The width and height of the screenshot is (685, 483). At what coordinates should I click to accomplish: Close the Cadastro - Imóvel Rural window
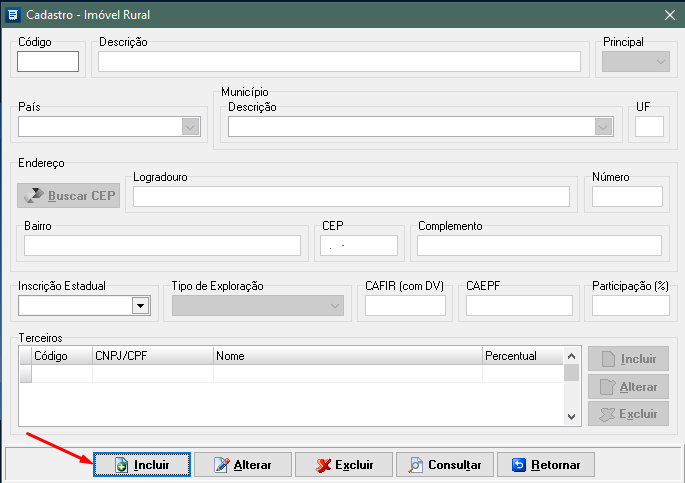tap(669, 14)
